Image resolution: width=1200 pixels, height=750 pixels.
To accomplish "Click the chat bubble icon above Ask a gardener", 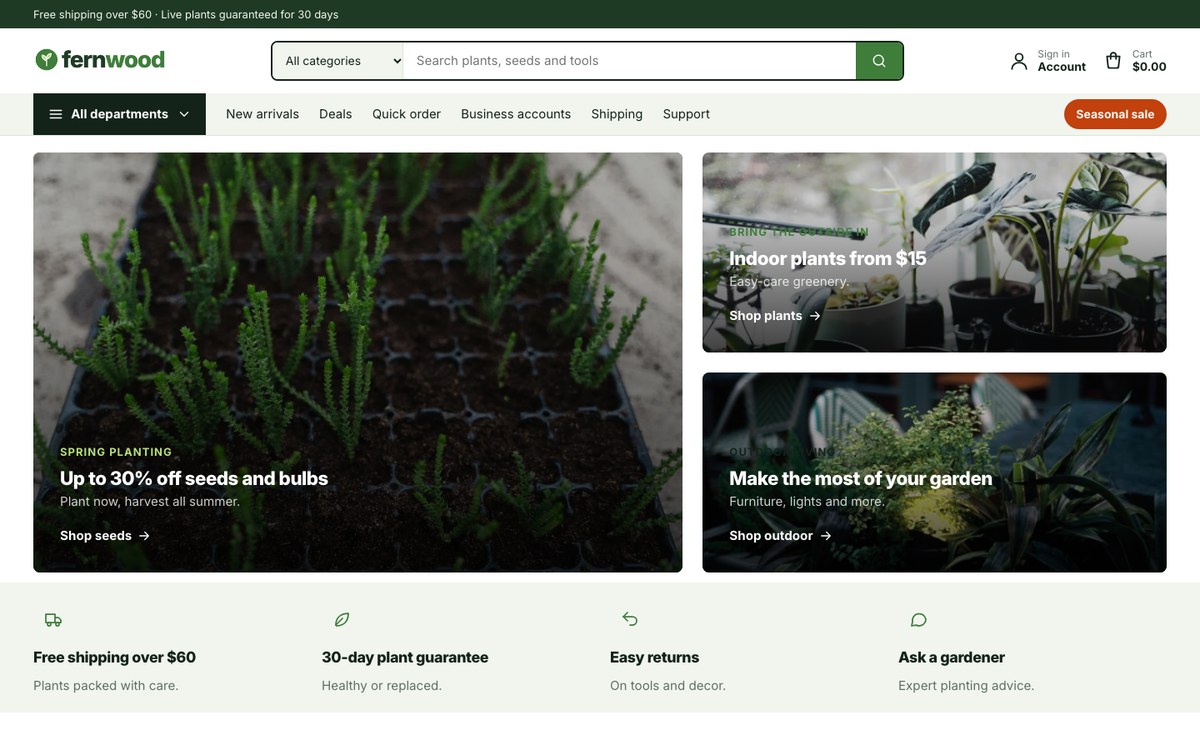I will pyautogui.click(x=919, y=620).
